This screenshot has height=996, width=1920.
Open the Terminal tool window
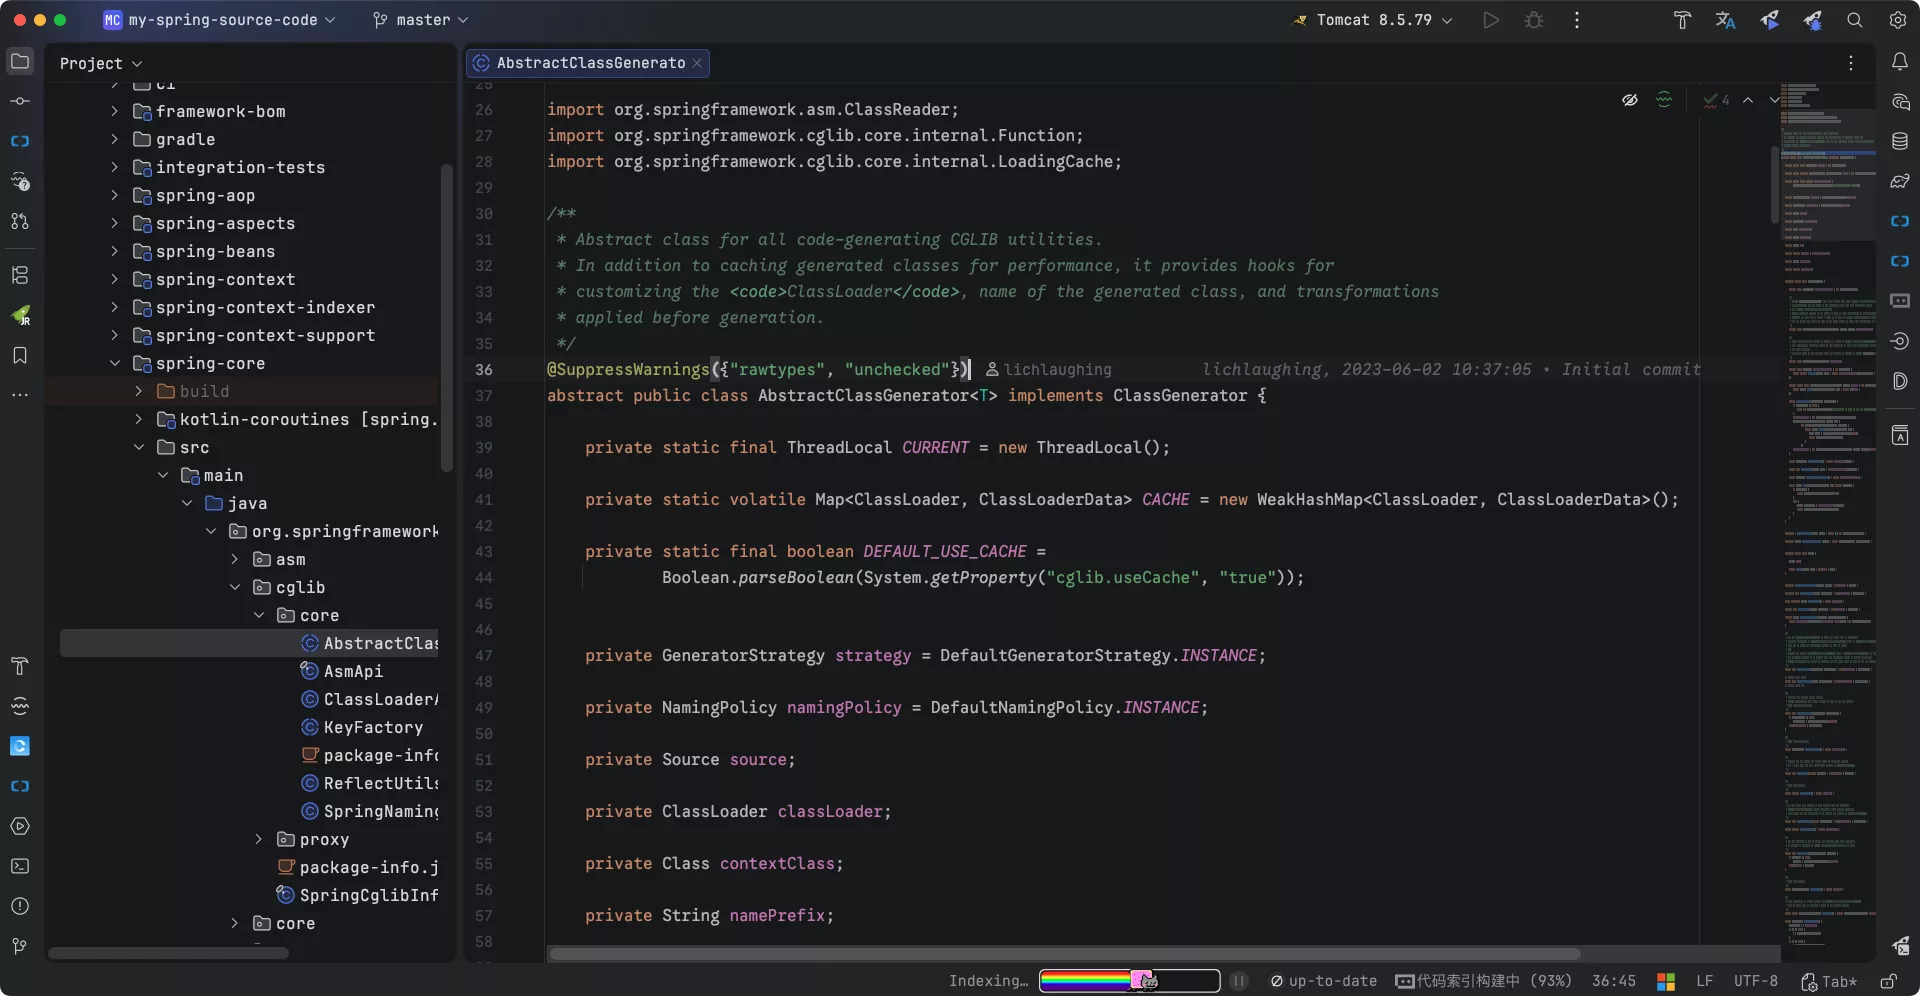[20, 866]
